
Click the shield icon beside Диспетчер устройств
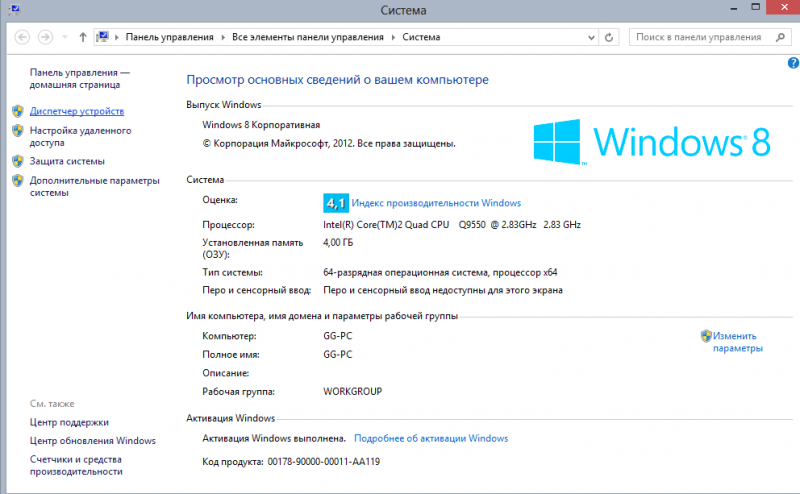(18, 111)
